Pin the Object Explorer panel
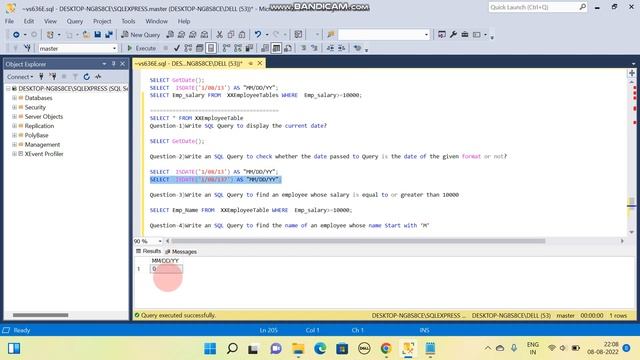This screenshot has height=360, width=640. [113, 64]
